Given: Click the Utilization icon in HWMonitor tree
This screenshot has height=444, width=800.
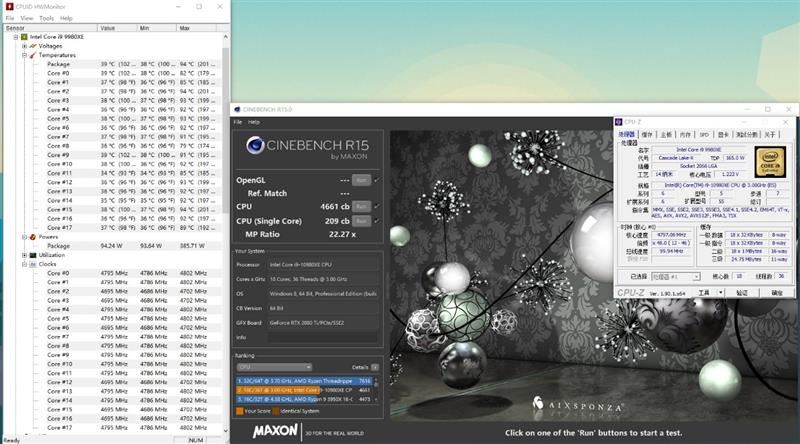Looking at the screenshot, I should tap(33, 255).
